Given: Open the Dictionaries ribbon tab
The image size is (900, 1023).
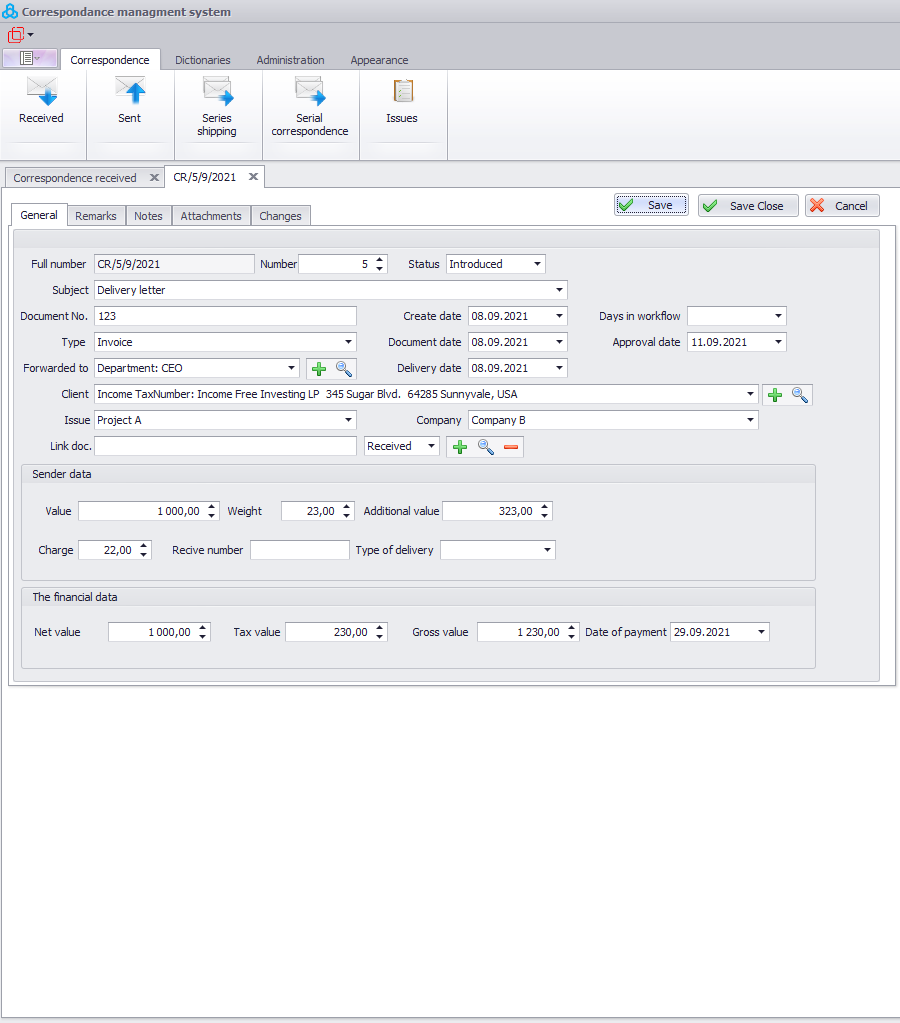Looking at the screenshot, I should click(x=203, y=60).
